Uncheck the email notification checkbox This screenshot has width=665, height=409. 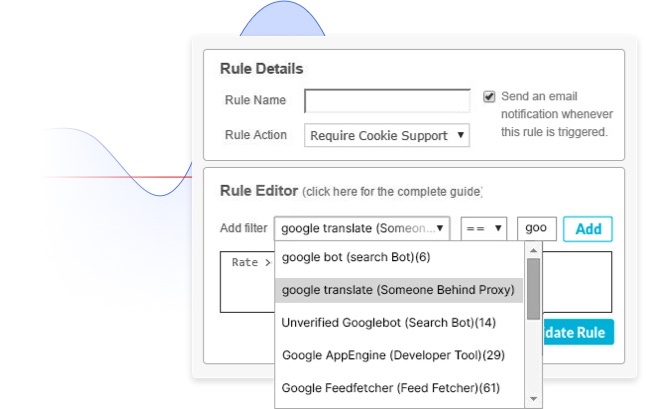(x=489, y=97)
